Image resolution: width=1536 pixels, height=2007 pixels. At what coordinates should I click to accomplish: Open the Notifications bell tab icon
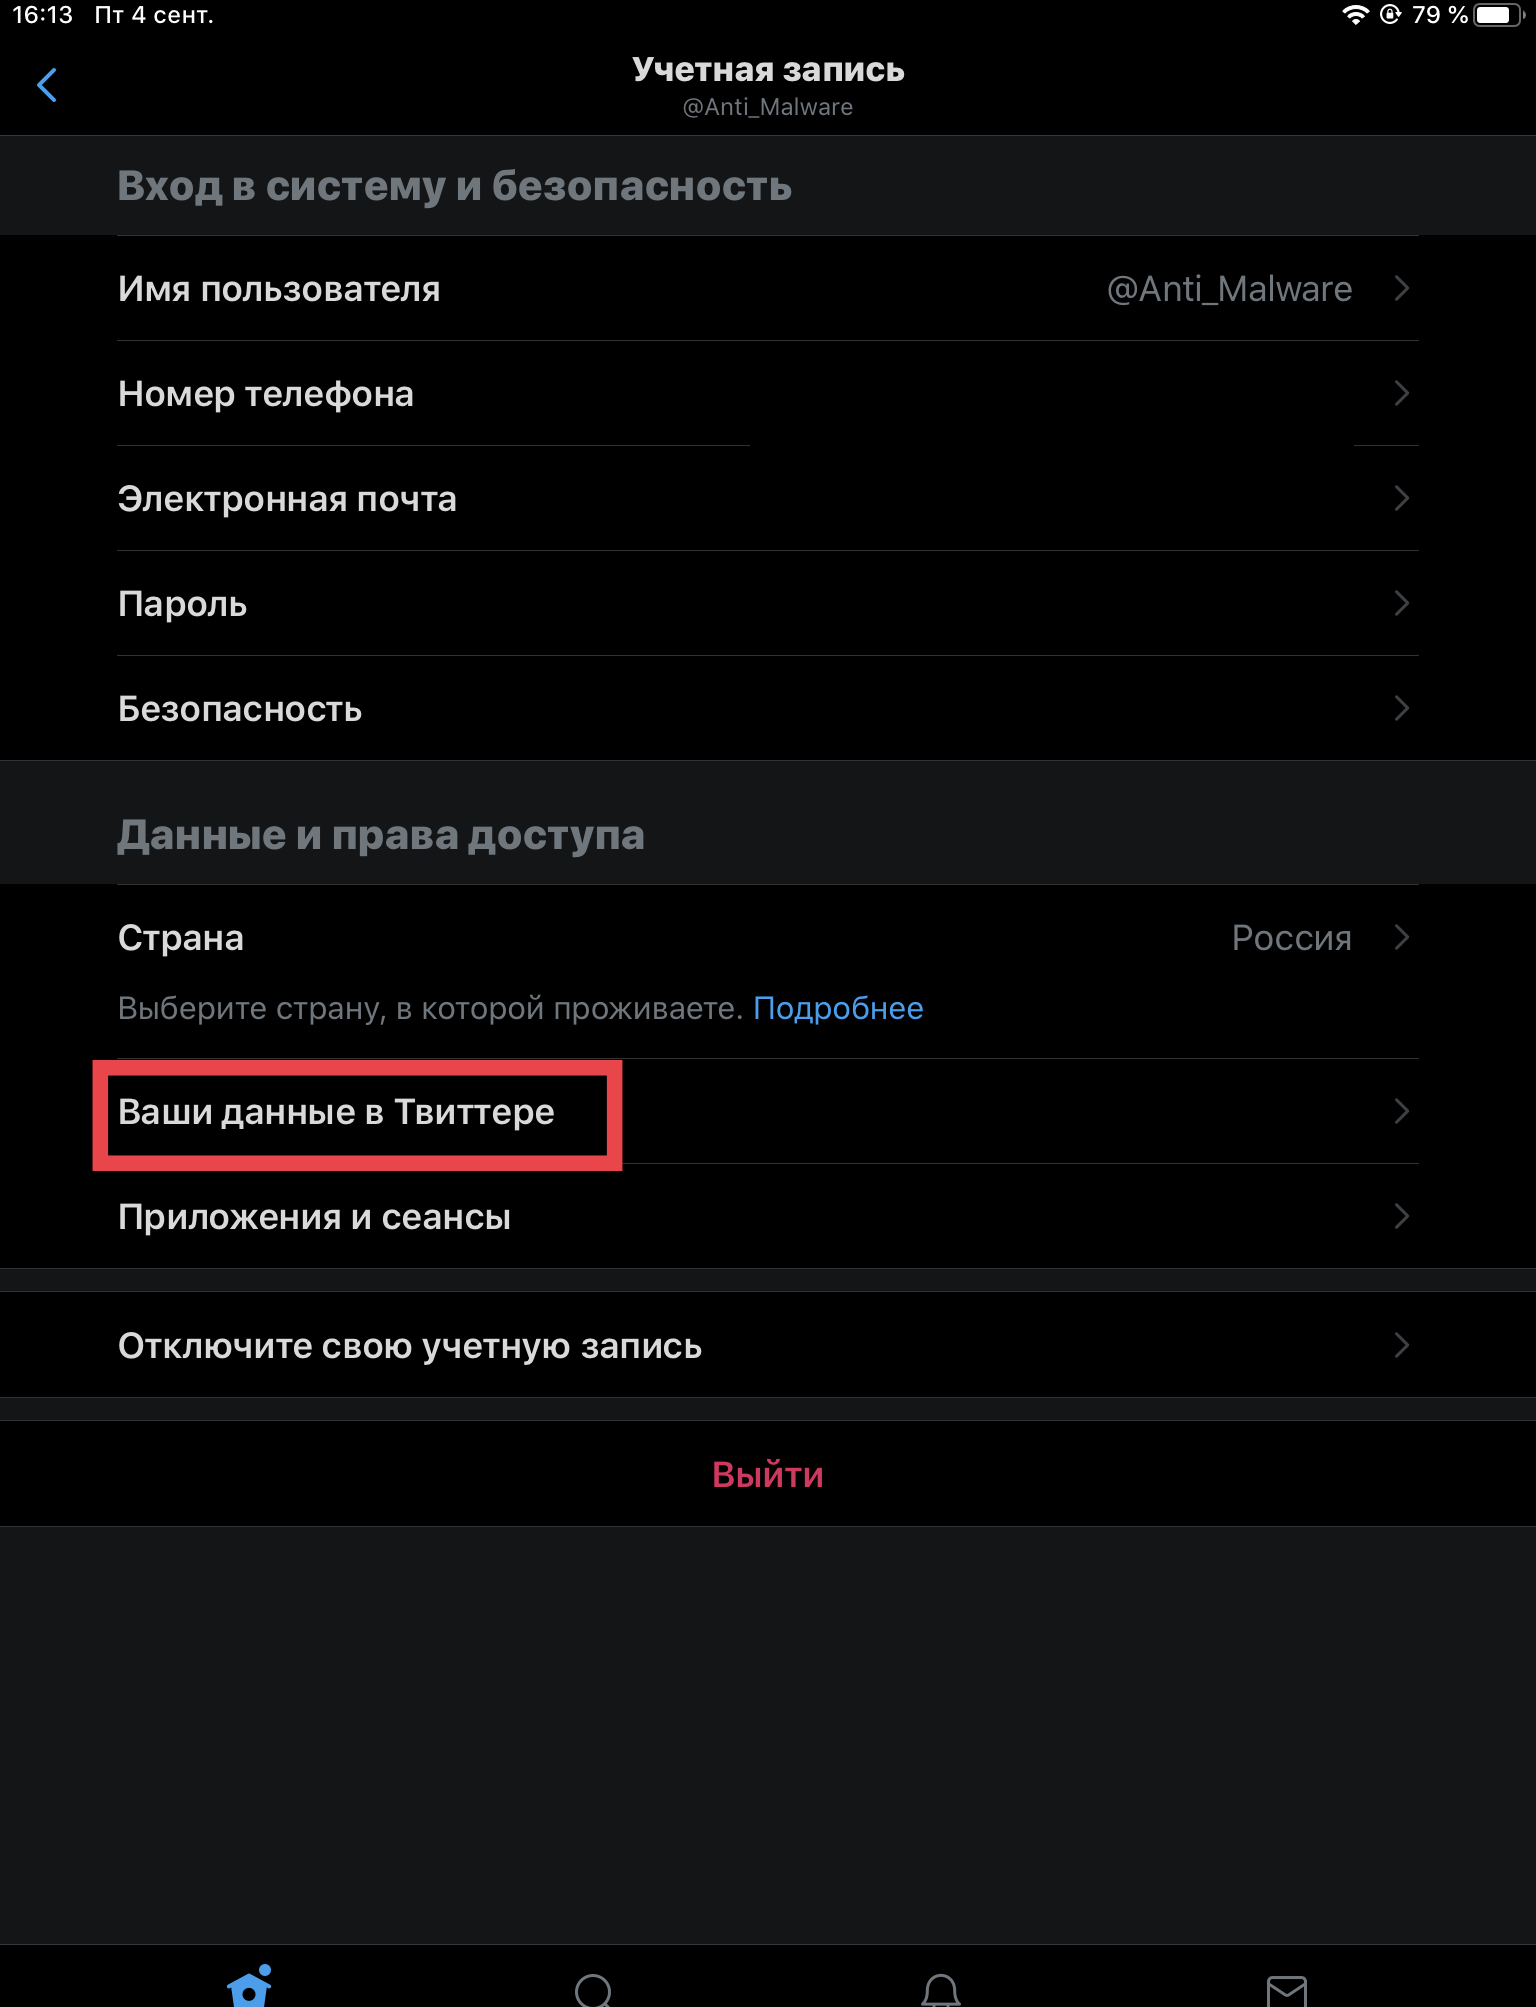tap(940, 1990)
